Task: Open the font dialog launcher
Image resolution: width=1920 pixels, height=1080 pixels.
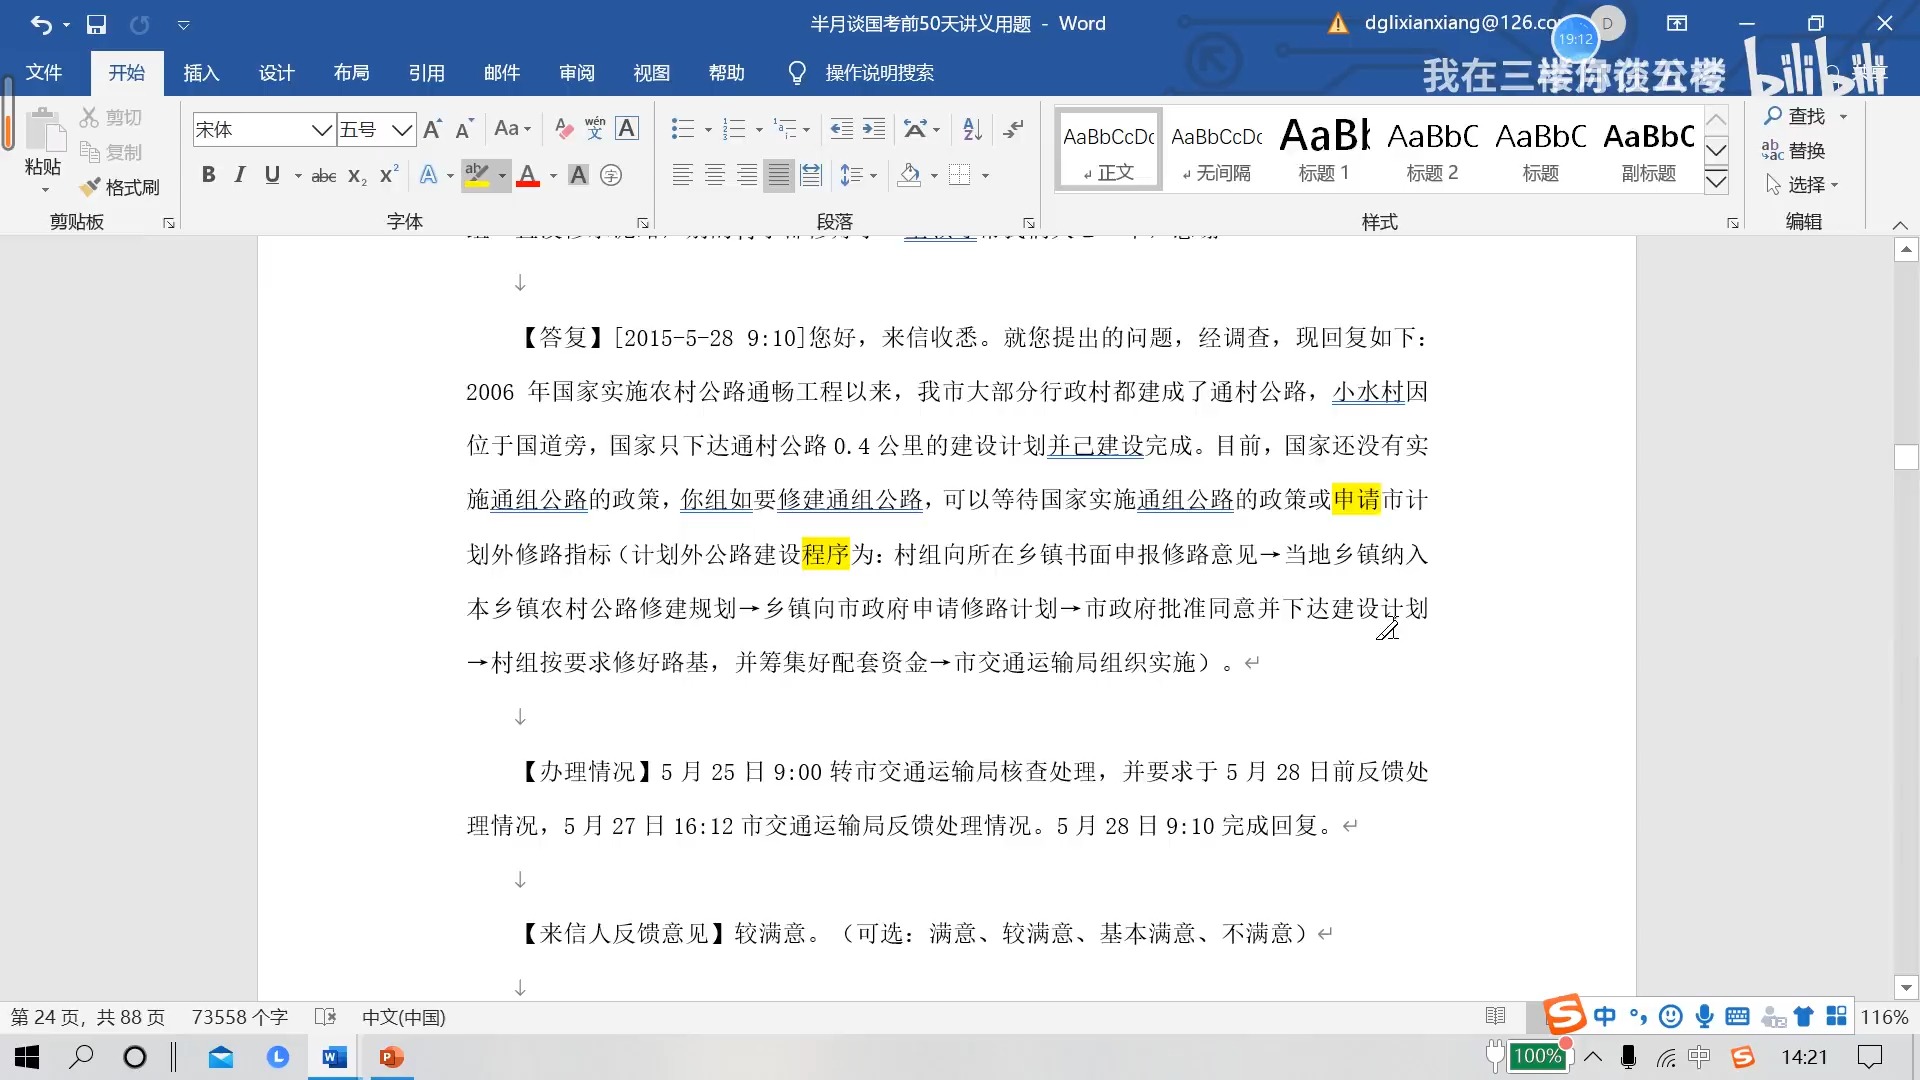Action: [x=642, y=222]
